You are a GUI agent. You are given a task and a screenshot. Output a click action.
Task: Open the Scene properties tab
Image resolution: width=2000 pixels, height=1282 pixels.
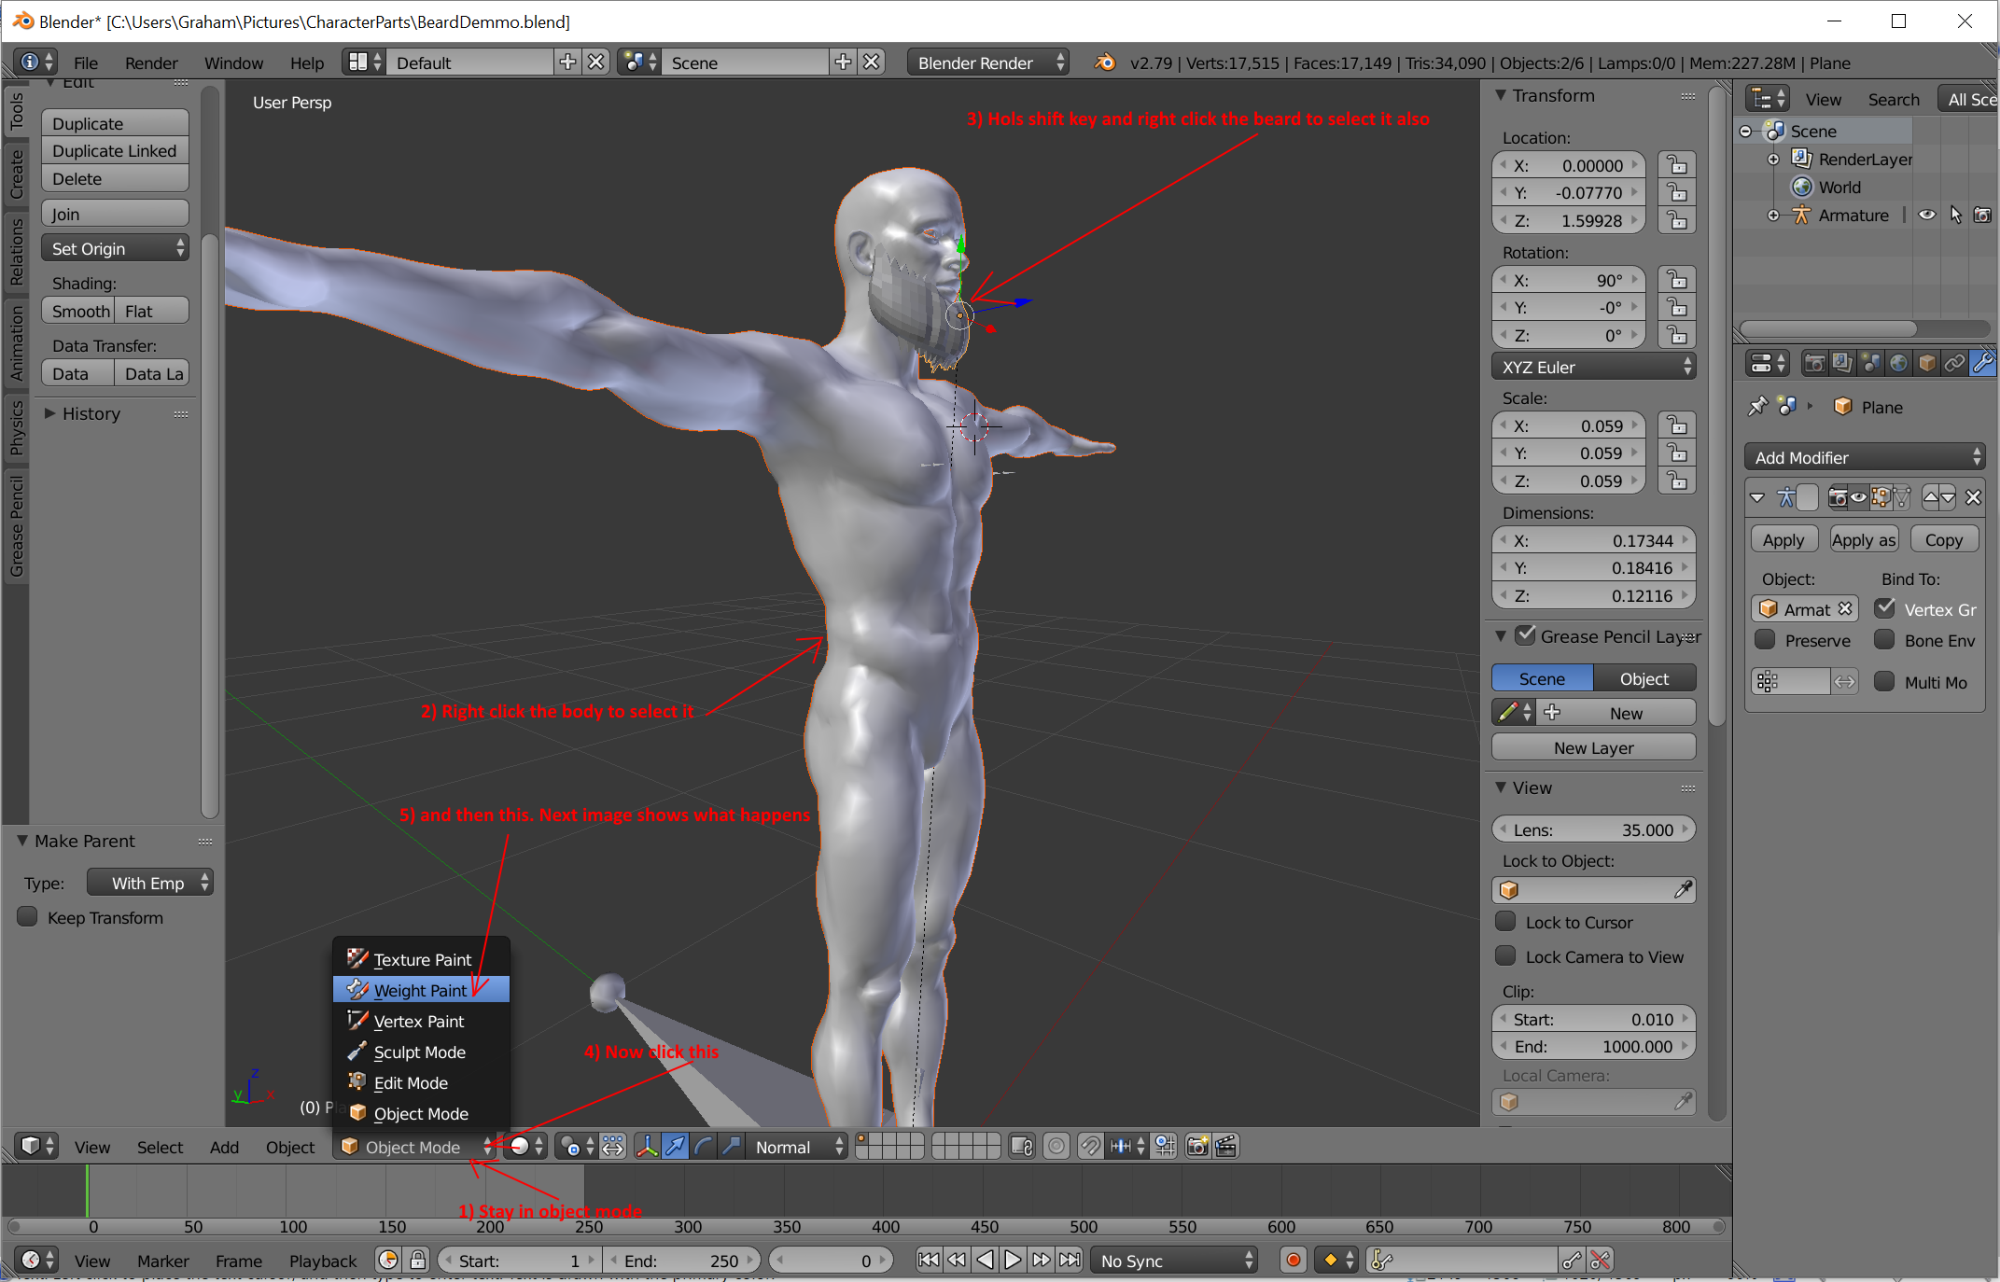point(1870,363)
